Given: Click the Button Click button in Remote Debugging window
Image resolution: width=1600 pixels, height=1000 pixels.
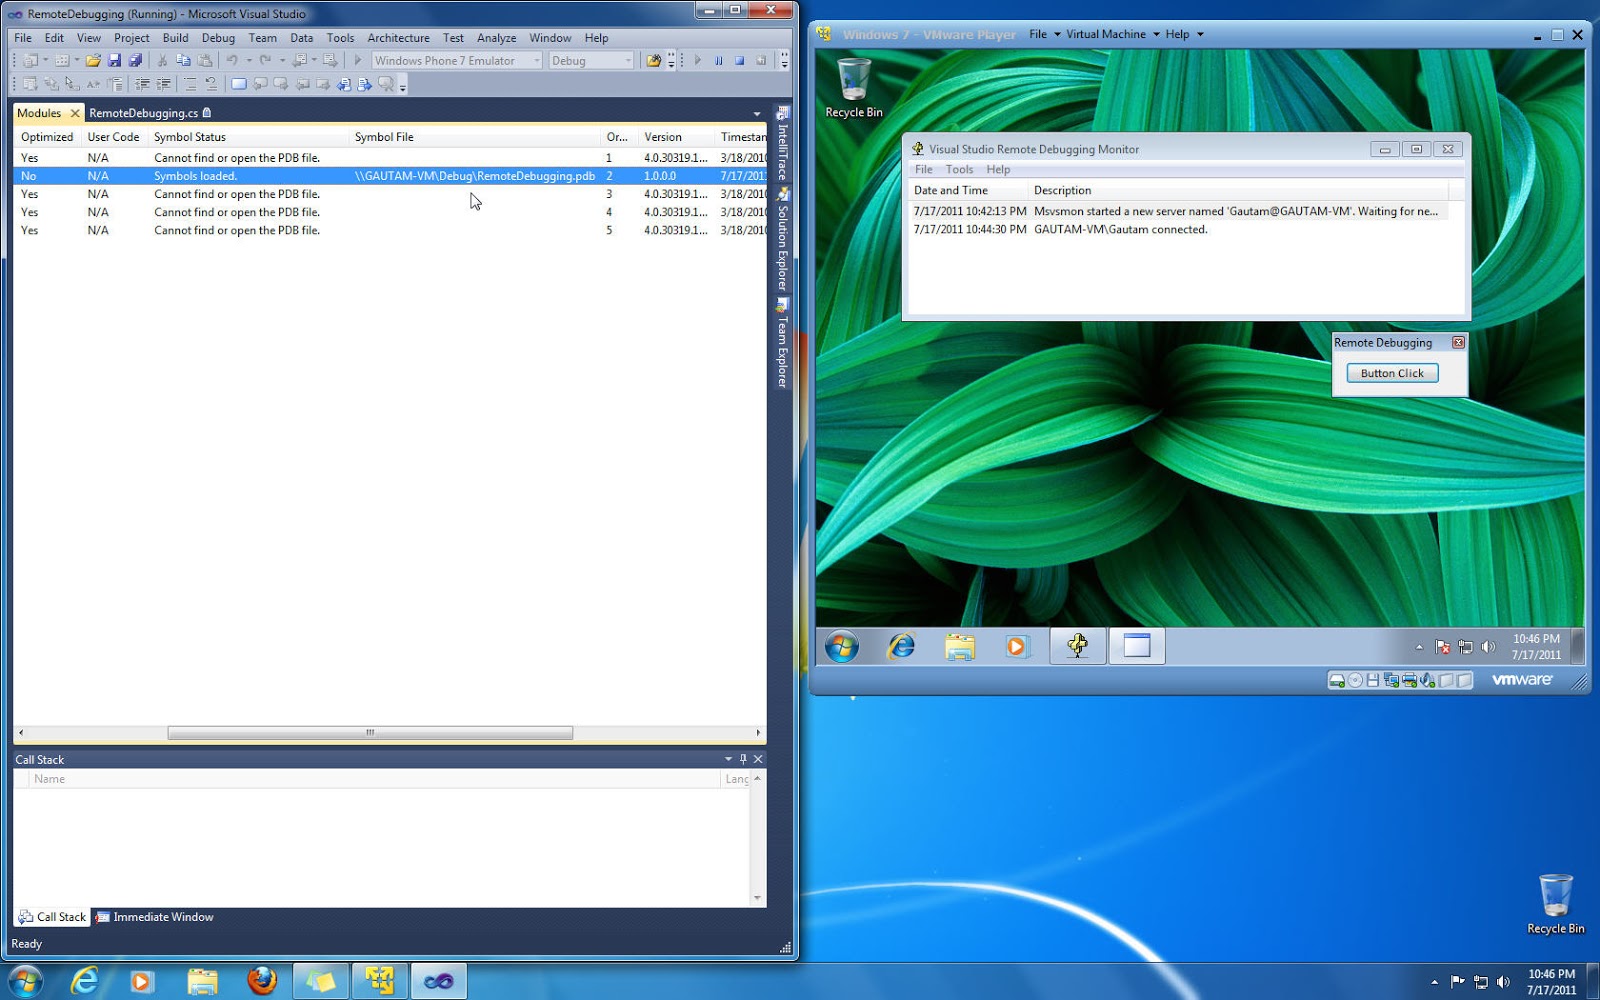Looking at the screenshot, I should coord(1391,372).
